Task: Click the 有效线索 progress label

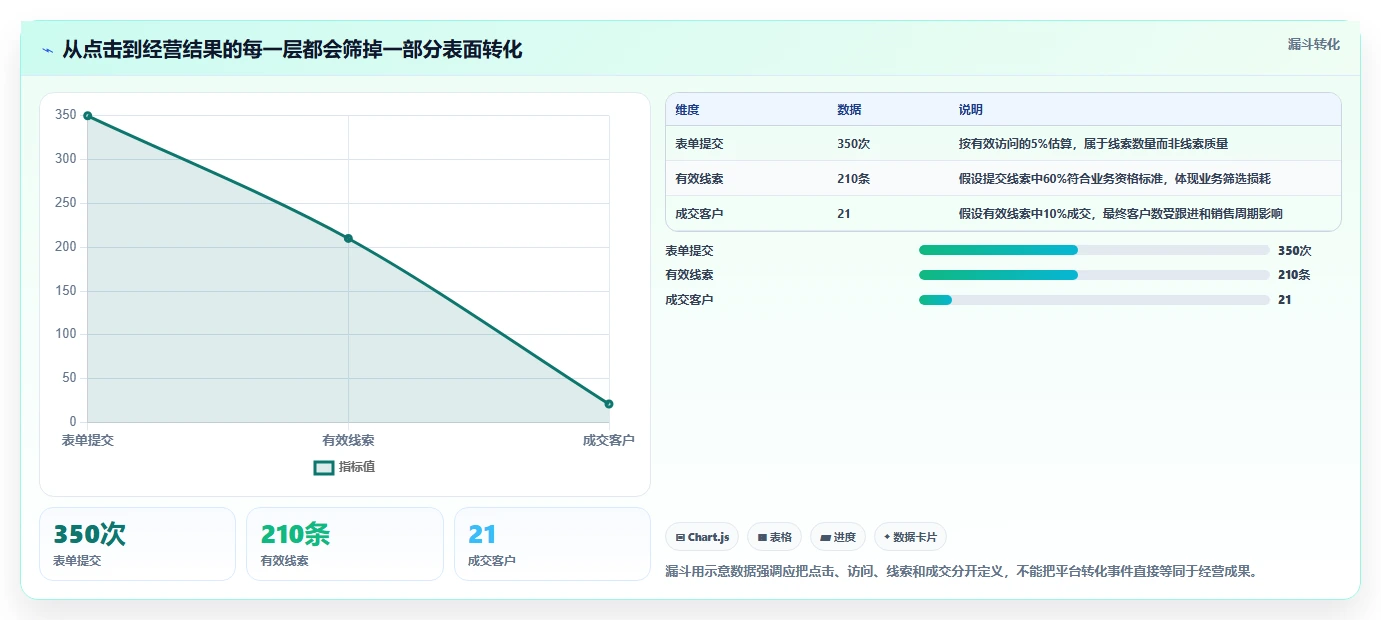Action: (x=689, y=275)
